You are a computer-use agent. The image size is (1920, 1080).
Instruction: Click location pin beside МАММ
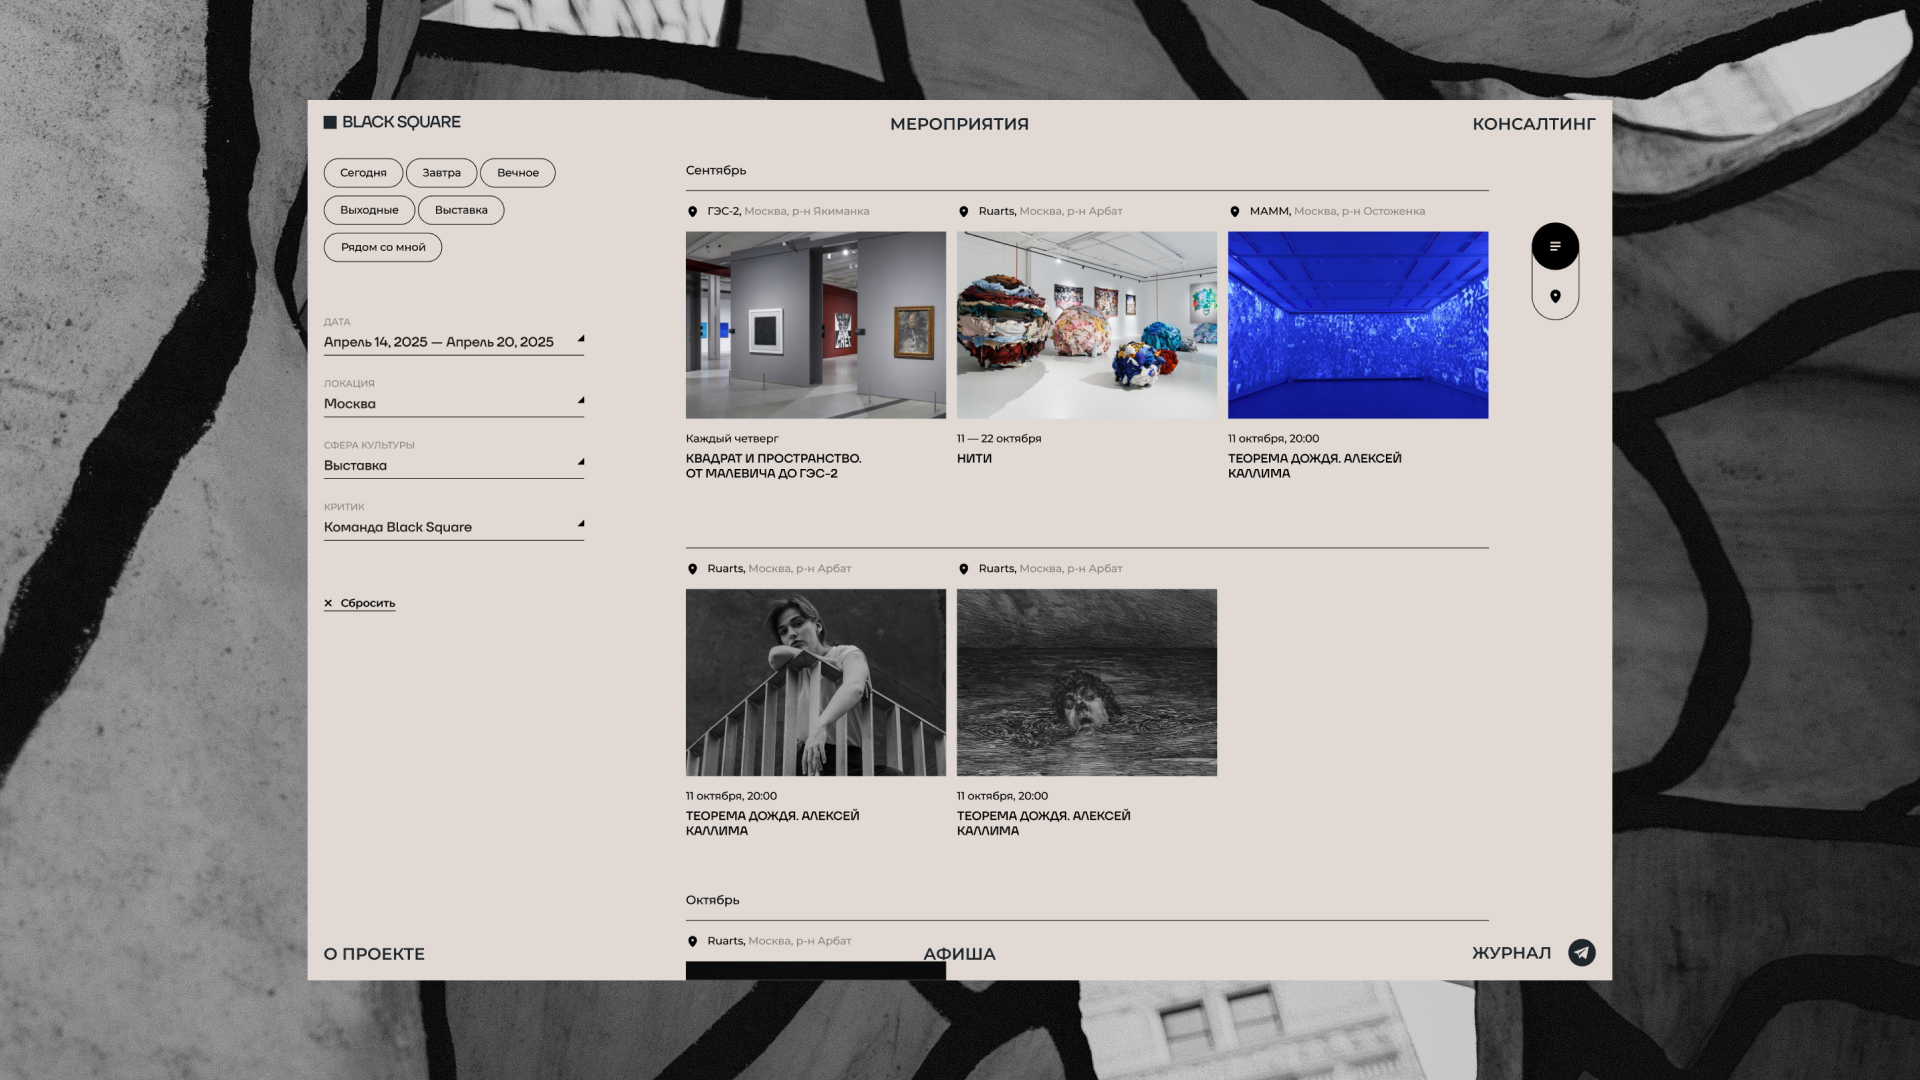click(x=1234, y=212)
